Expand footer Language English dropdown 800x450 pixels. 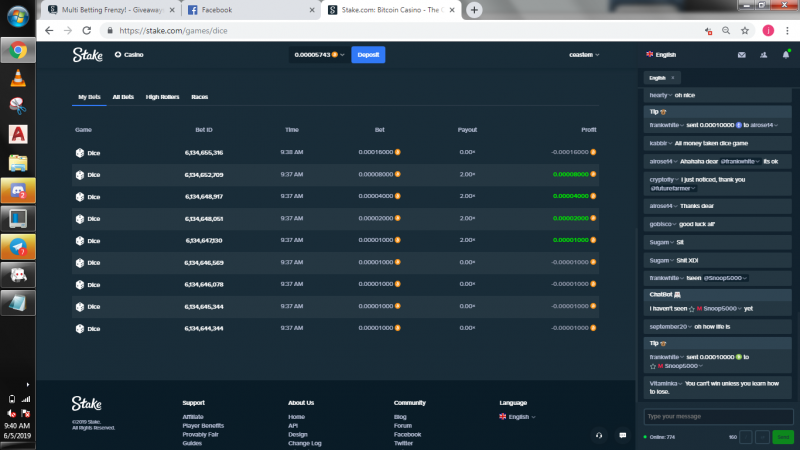coord(517,417)
